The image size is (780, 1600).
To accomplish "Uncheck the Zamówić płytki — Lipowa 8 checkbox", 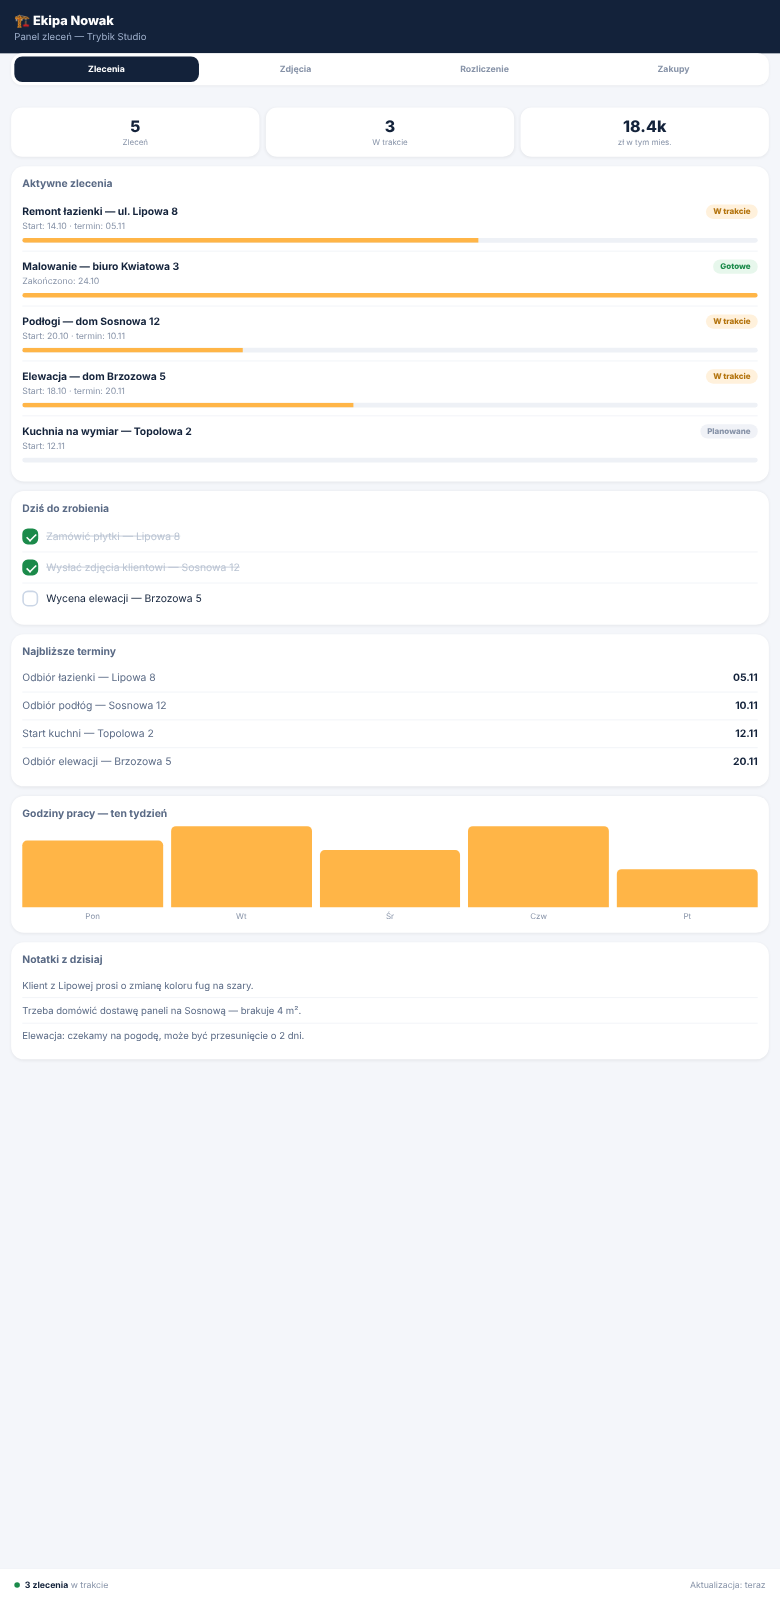I will pyautogui.click(x=30, y=537).
